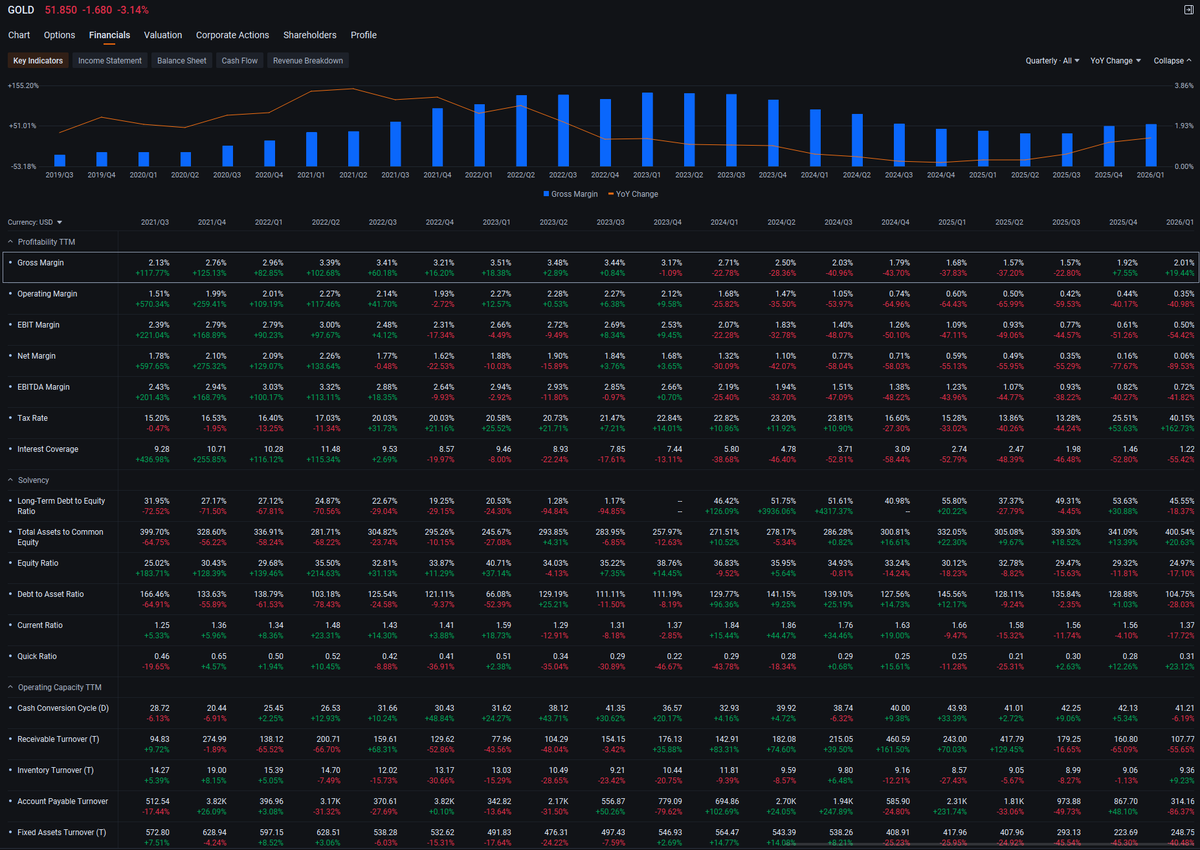The image size is (1200, 850).
Task: Select the Current Ratio row label
Action: coord(40,625)
